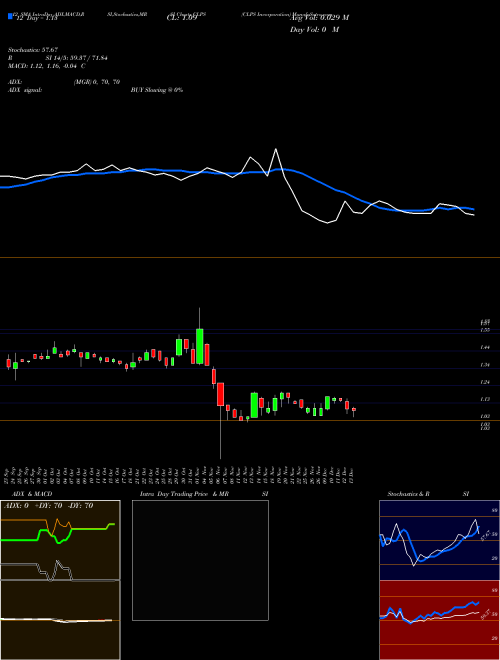
Task: Select the "12 Day = 1.13" label
Action: (35, 18)
